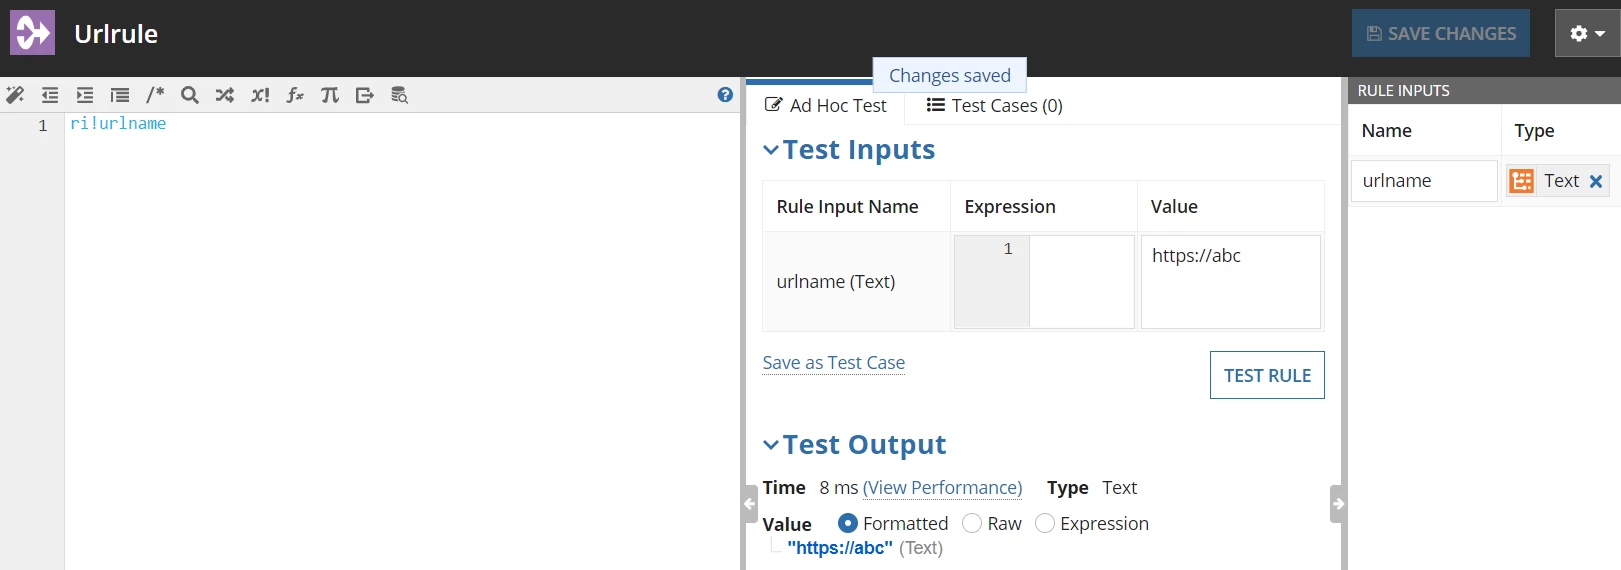Click the urlname rule input name field
This screenshot has height=570, width=1621.
(1424, 181)
